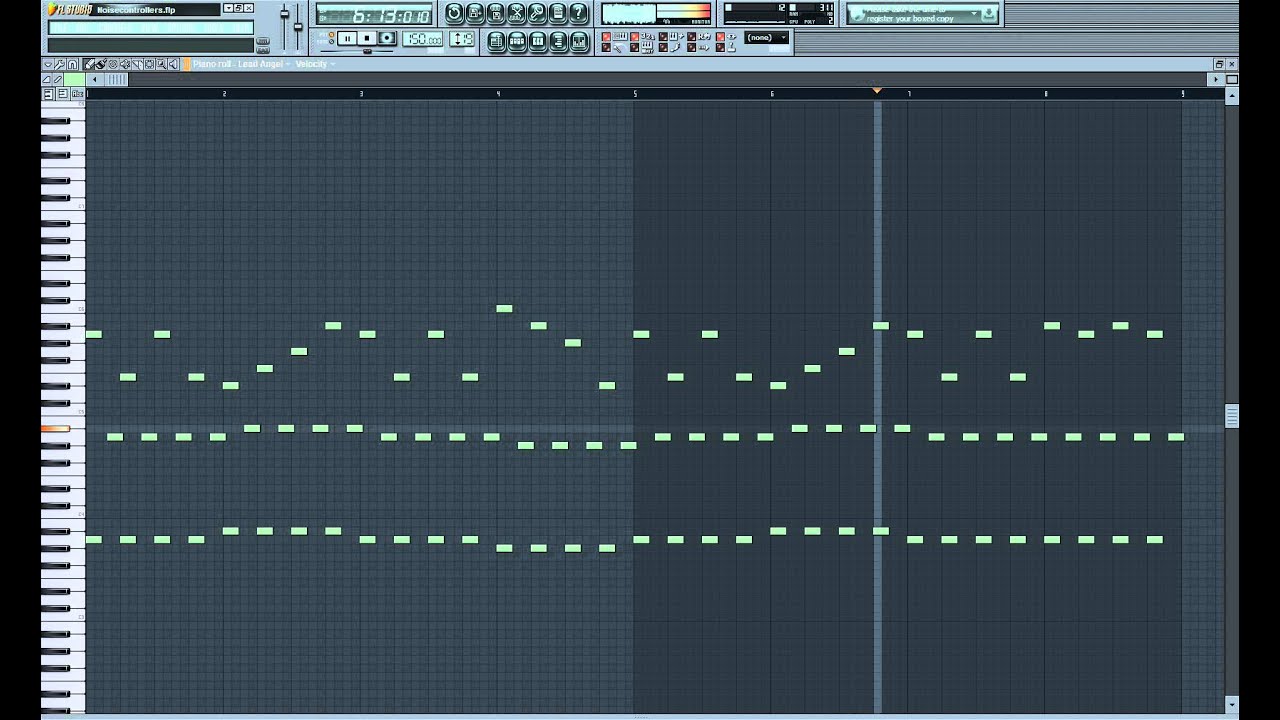Click the portamento triangle icon
The height and width of the screenshot is (720, 1280).
[47, 79]
